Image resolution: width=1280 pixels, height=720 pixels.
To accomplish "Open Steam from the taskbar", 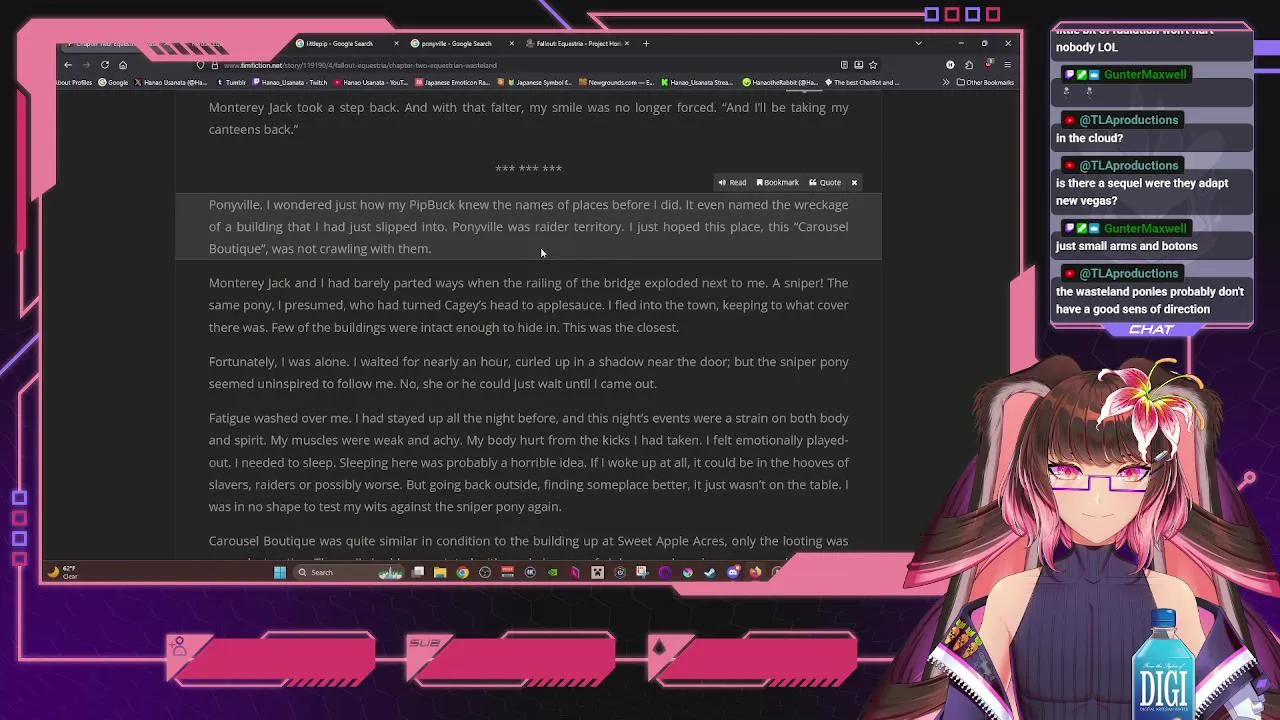I will tap(708, 572).
